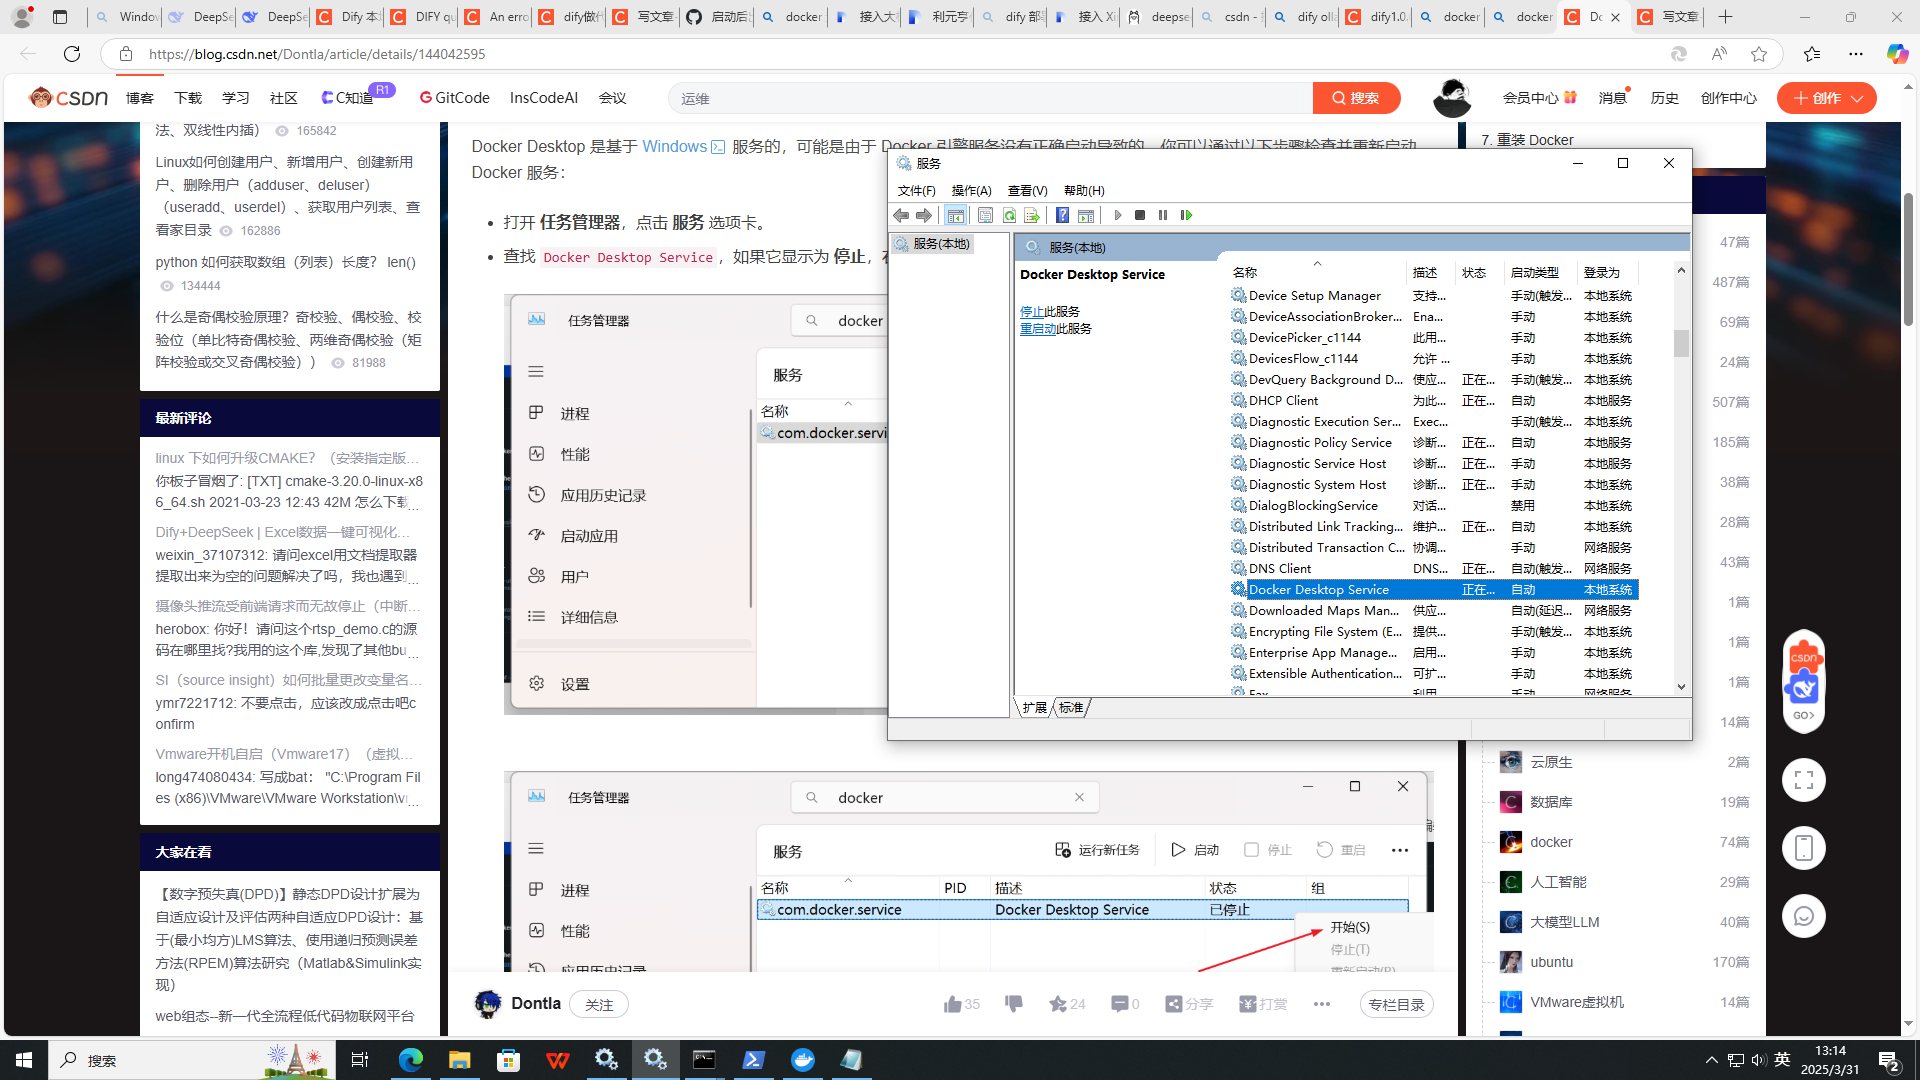The height and width of the screenshot is (1080, 1920).
Task: Click the thumbs-up like icon below article
Action: (x=952, y=1004)
